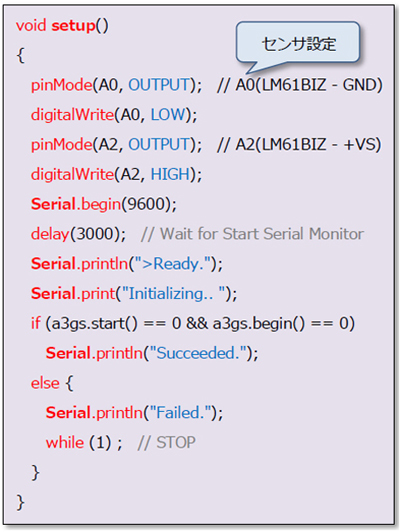
Task: Click the while (1) statement
Action: click(84, 443)
